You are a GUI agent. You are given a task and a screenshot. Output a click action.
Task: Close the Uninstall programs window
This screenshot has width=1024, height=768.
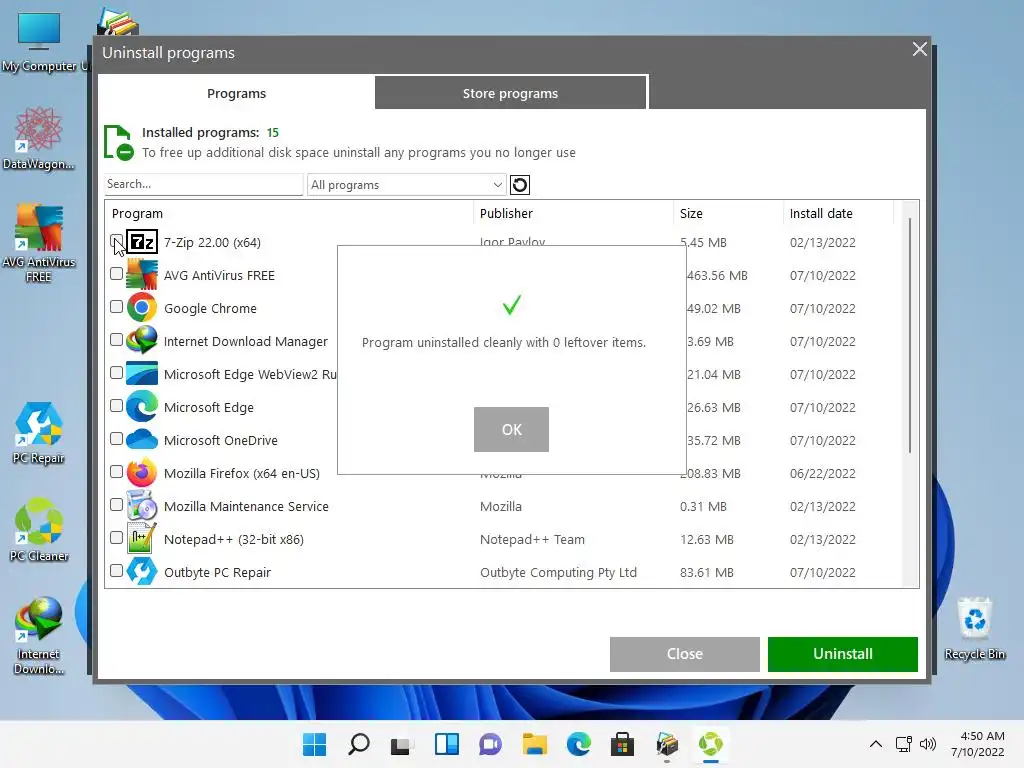[919, 49]
